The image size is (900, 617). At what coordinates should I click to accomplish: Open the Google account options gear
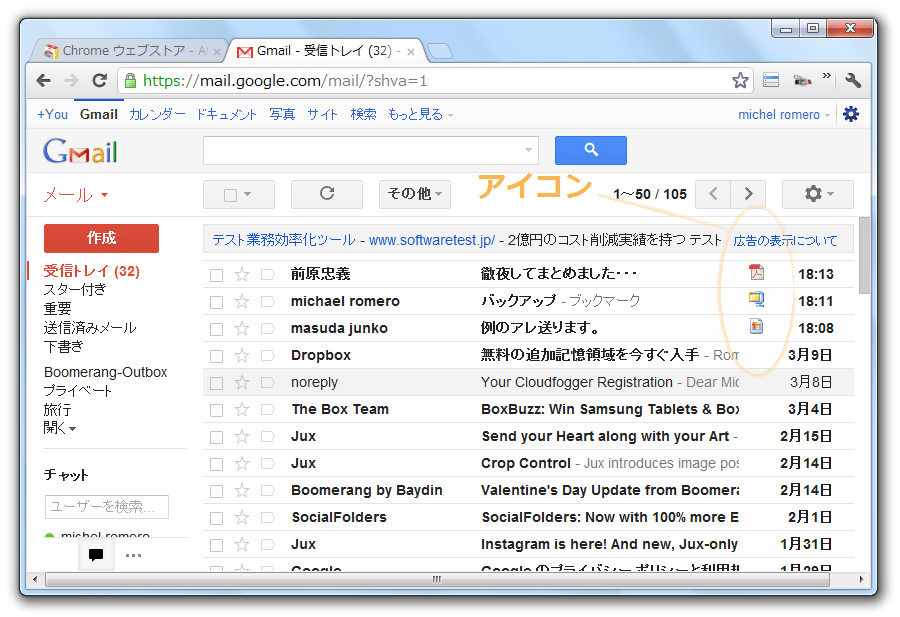(x=851, y=114)
